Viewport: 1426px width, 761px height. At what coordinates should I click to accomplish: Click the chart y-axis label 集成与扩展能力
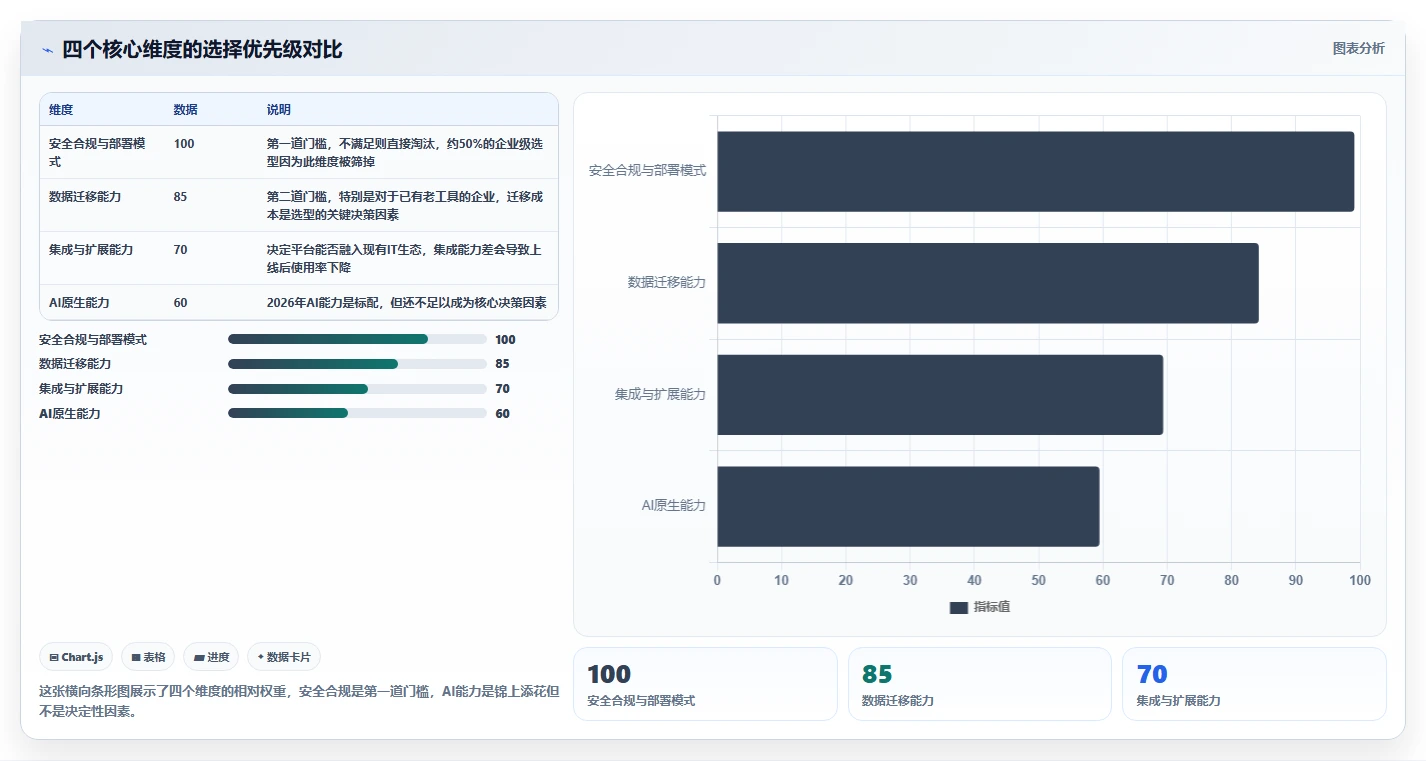pyautogui.click(x=660, y=395)
